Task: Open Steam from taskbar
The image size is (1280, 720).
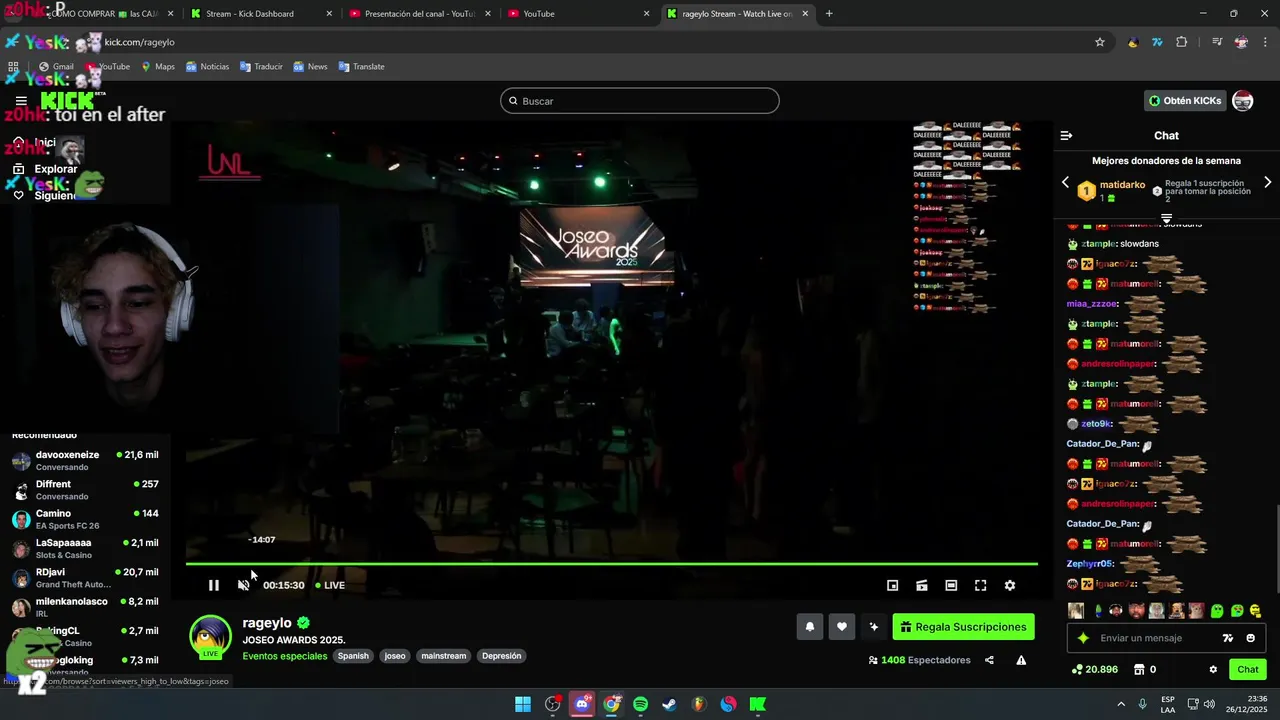Action: (x=670, y=704)
